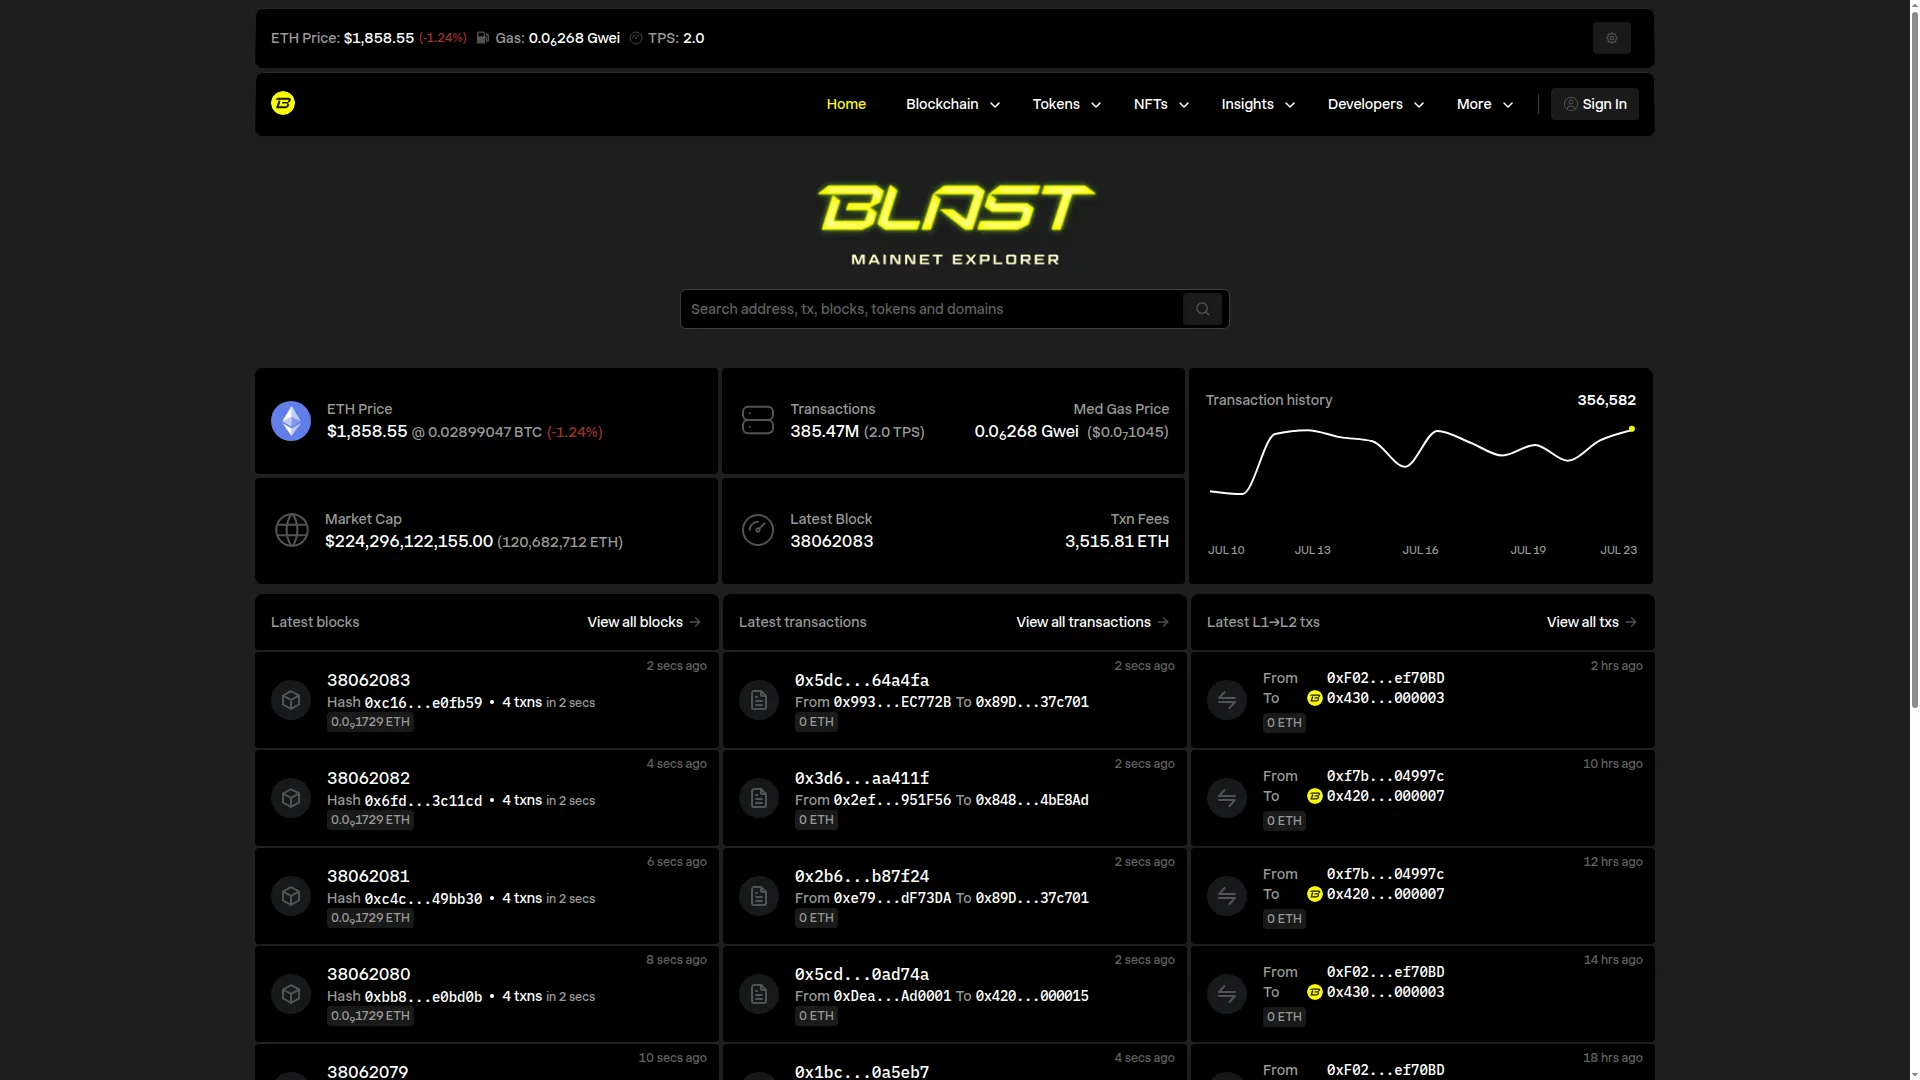Toggle the theme settings icon in top bar
Image resolution: width=1920 pixels, height=1080 pixels.
(x=1611, y=38)
